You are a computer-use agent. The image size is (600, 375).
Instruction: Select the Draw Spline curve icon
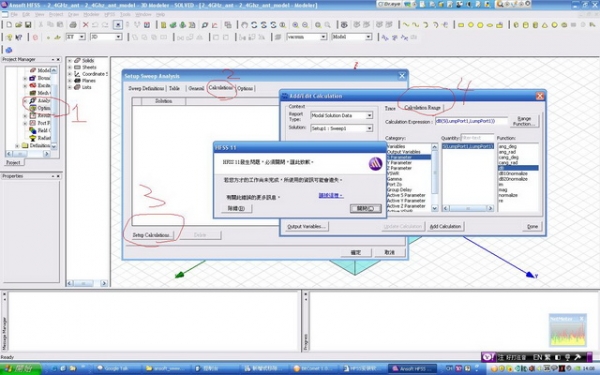[416, 25]
